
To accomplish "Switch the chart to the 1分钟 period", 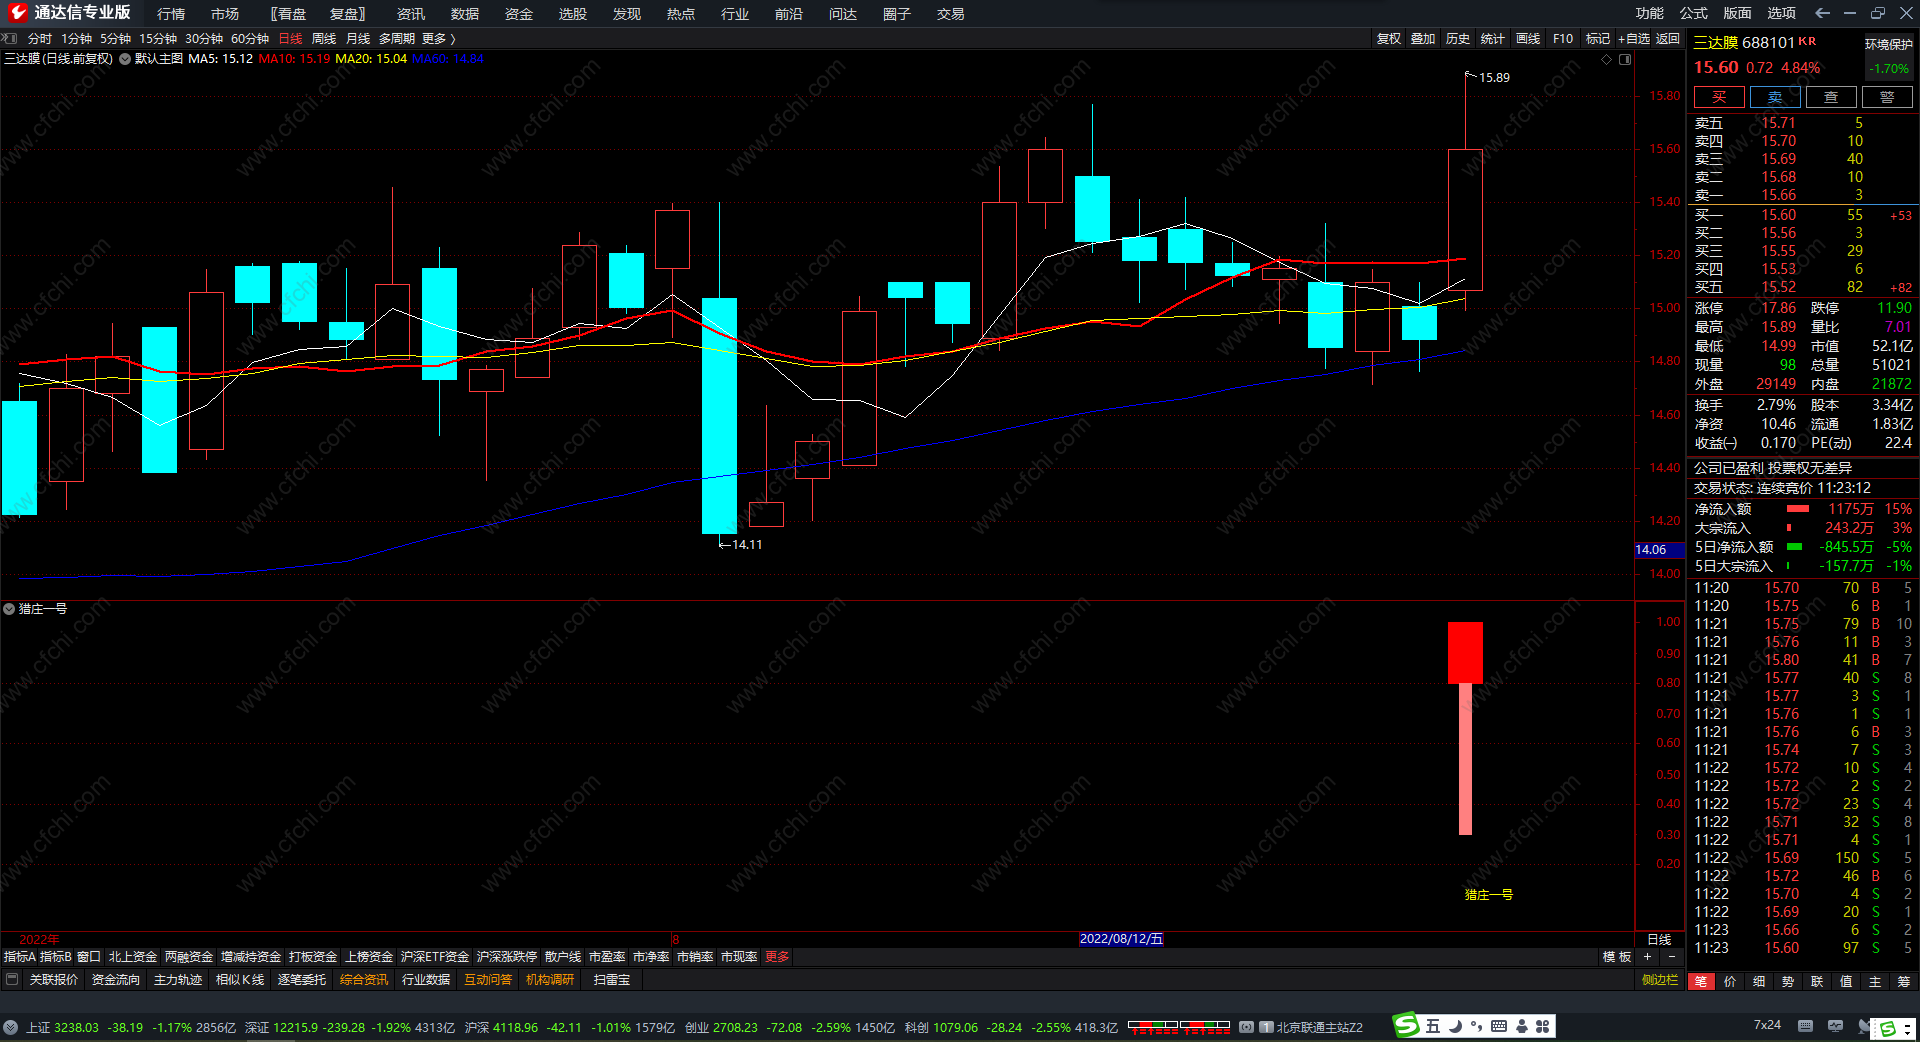I will 77,39.
